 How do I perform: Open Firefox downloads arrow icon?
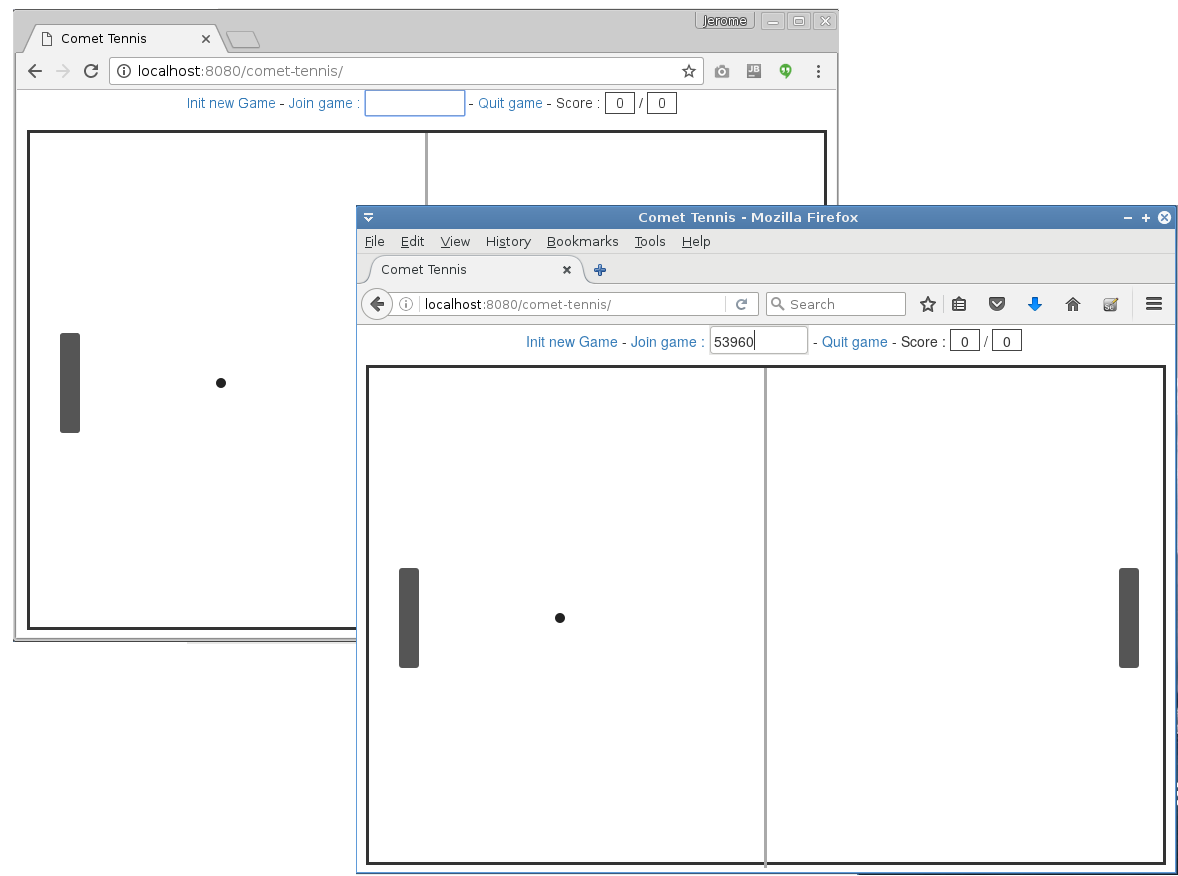[1035, 304]
